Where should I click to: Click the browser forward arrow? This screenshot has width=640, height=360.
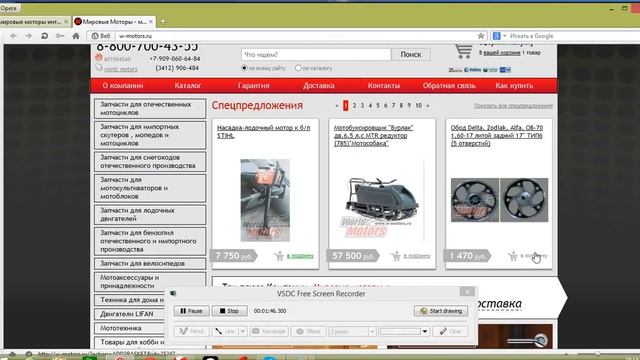29,36
